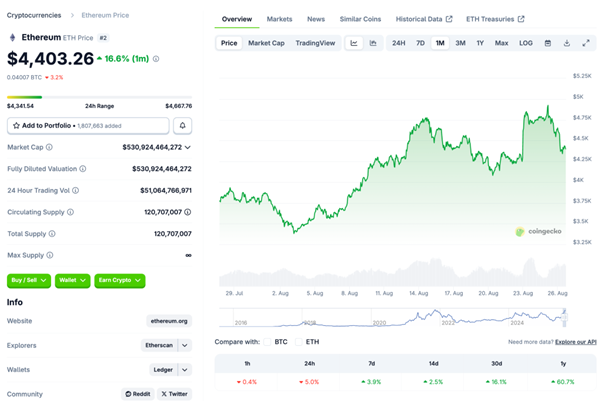This screenshot has height=401, width=602.
Task: Select the 7D time range
Action: tap(420, 43)
